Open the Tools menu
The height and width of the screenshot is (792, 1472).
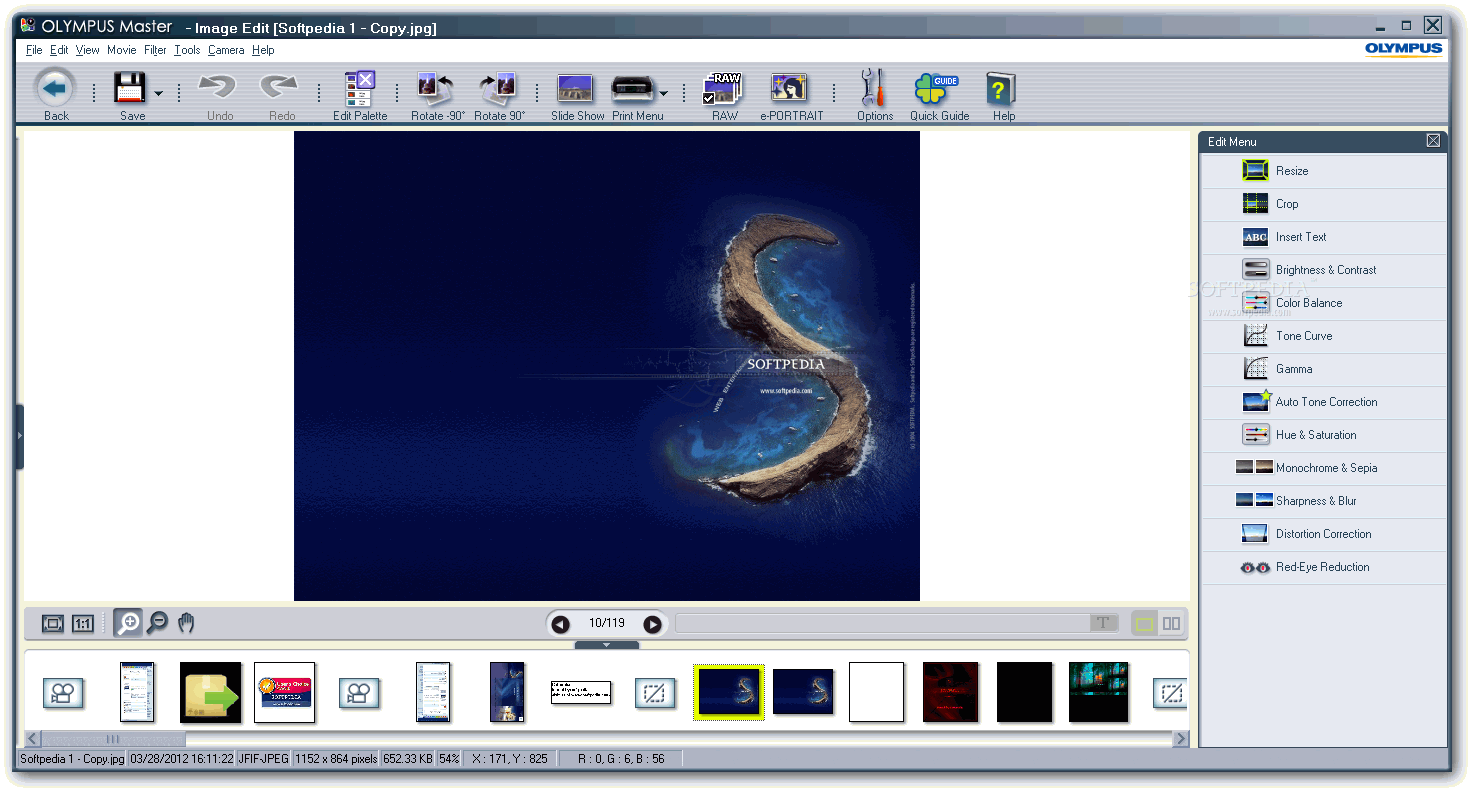click(187, 50)
